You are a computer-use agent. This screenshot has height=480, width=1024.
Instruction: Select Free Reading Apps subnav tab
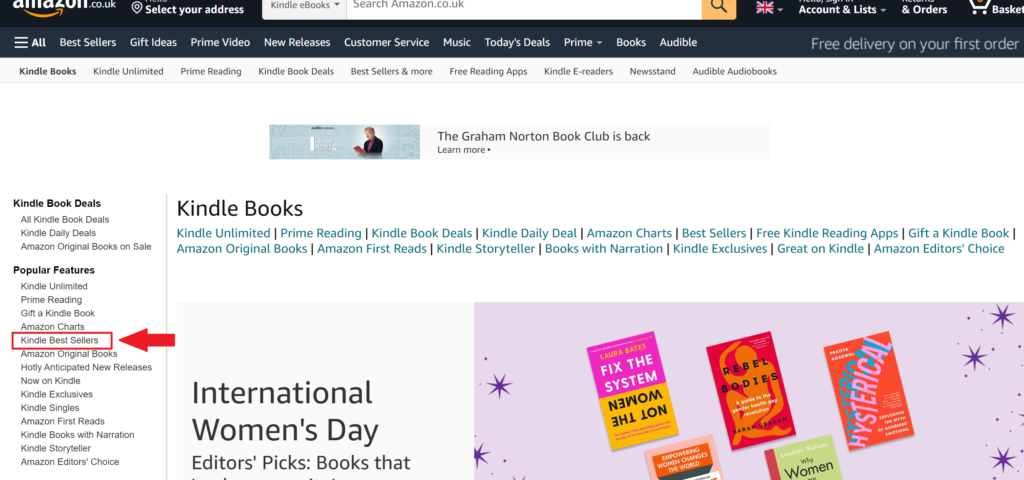488,71
